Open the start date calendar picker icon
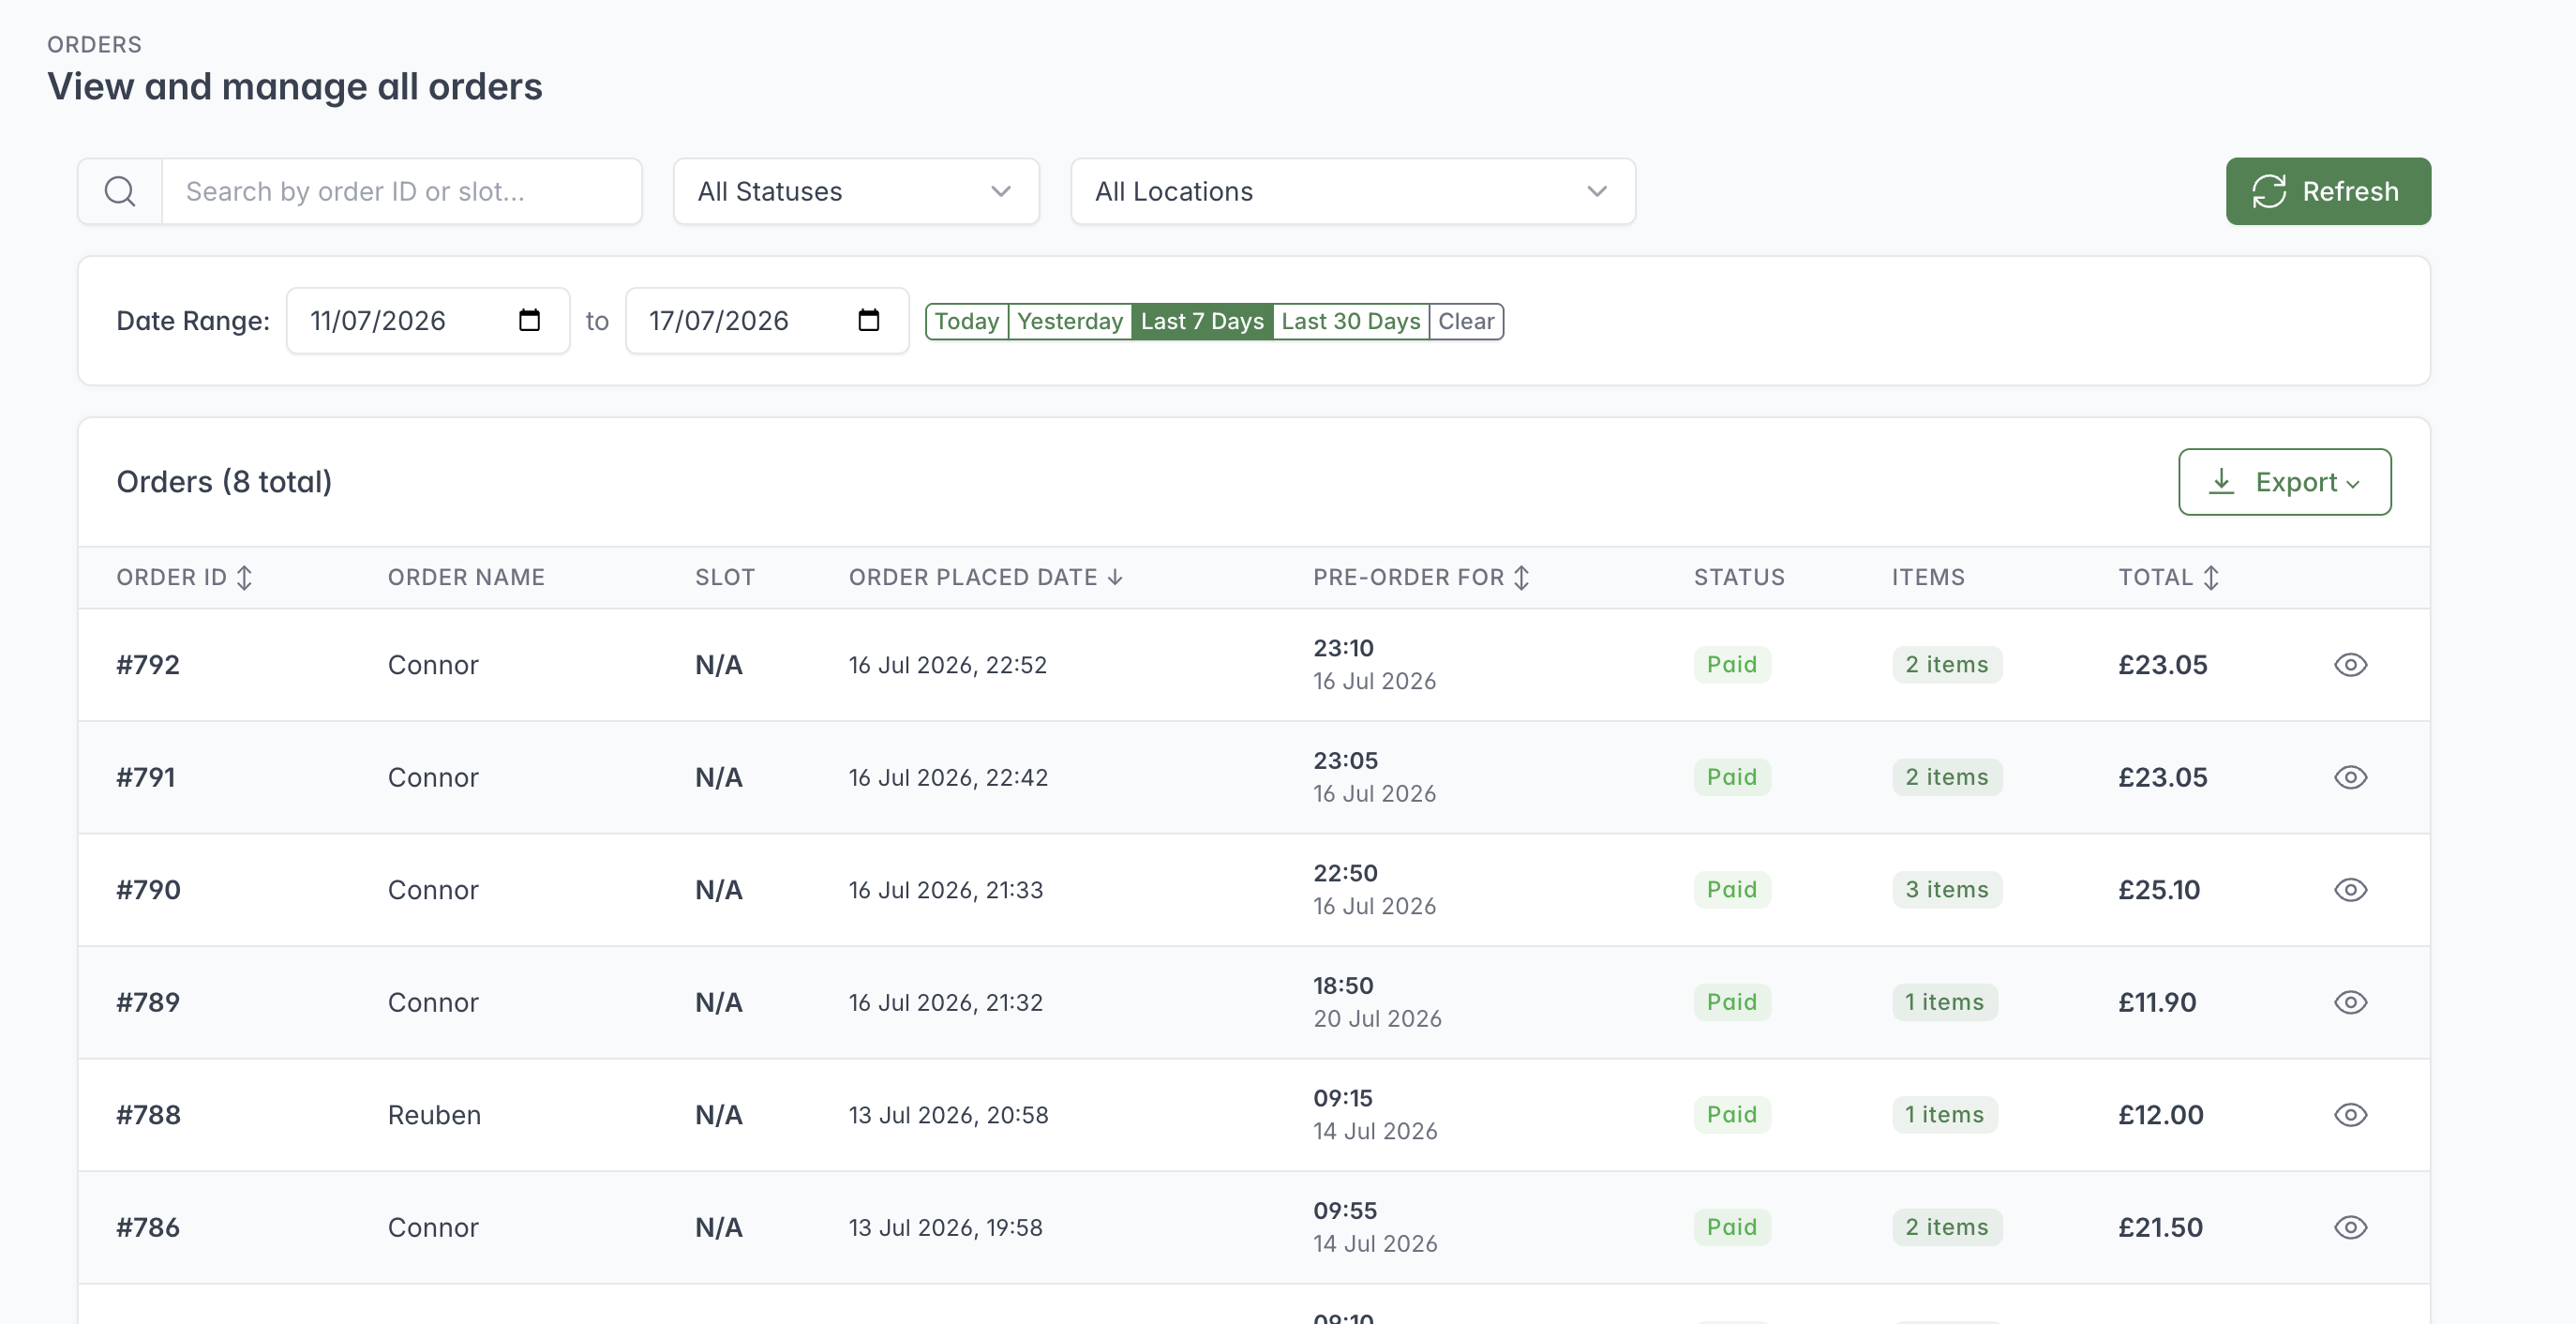 (x=529, y=320)
